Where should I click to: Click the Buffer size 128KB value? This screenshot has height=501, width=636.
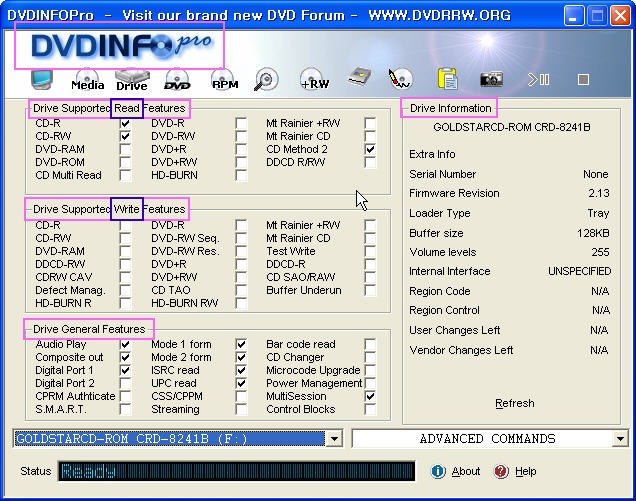click(x=593, y=233)
